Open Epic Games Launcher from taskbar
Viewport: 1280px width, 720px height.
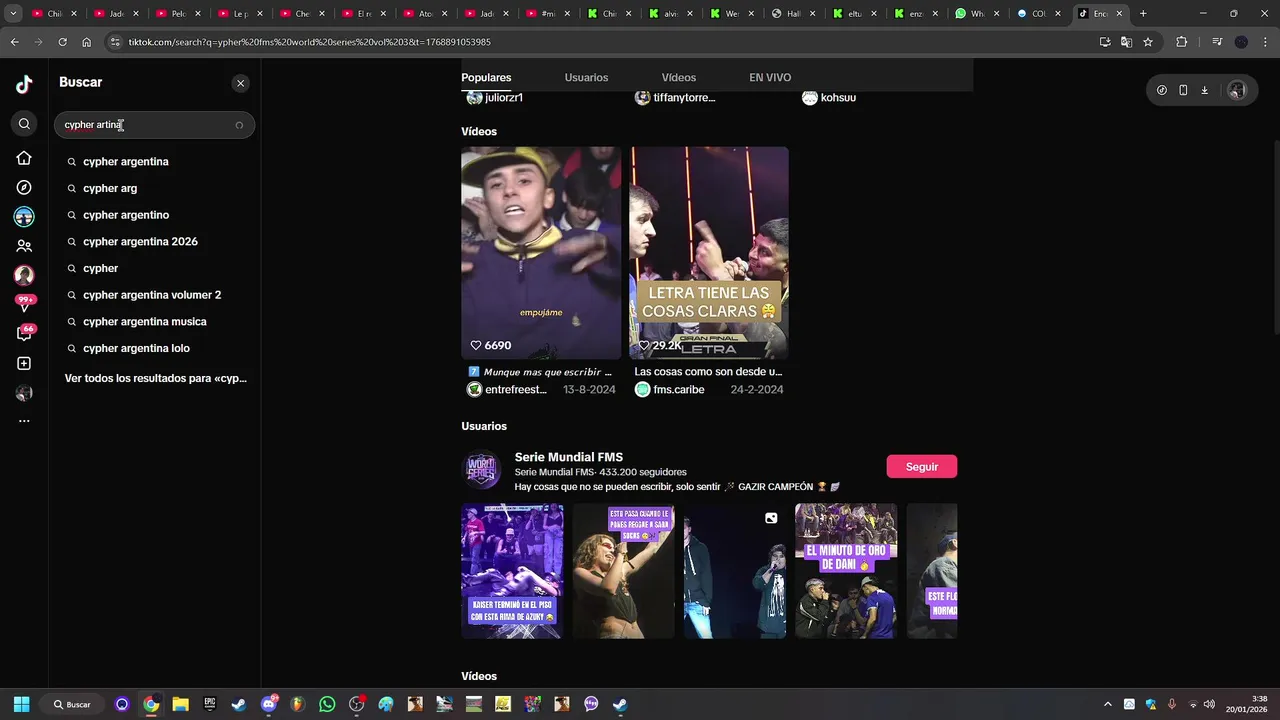(209, 704)
